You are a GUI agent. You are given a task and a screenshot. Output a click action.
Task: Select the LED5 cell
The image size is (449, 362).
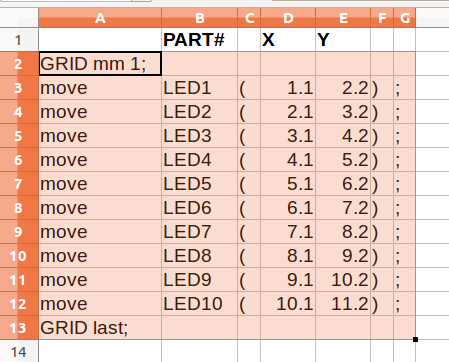coord(200,184)
